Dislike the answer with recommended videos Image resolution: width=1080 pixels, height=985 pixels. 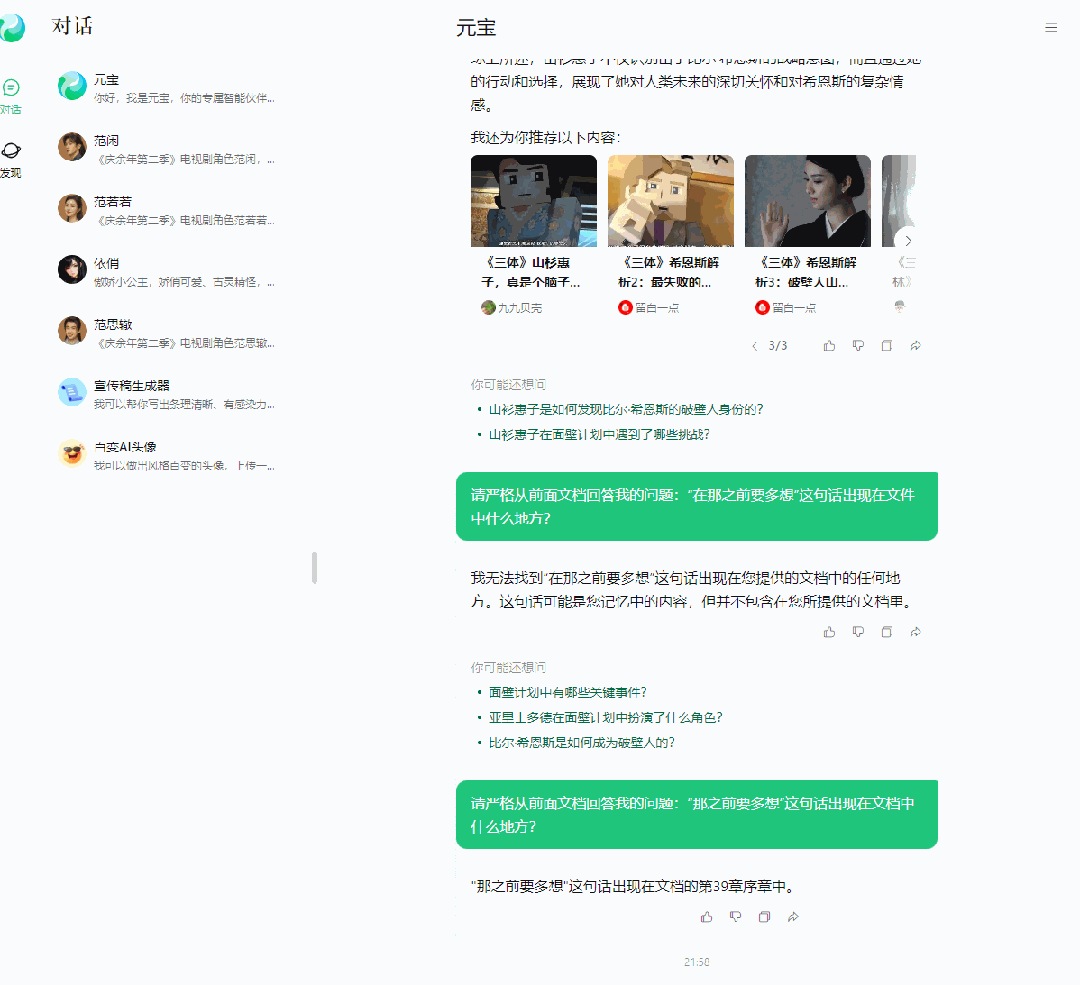(x=858, y=346)
